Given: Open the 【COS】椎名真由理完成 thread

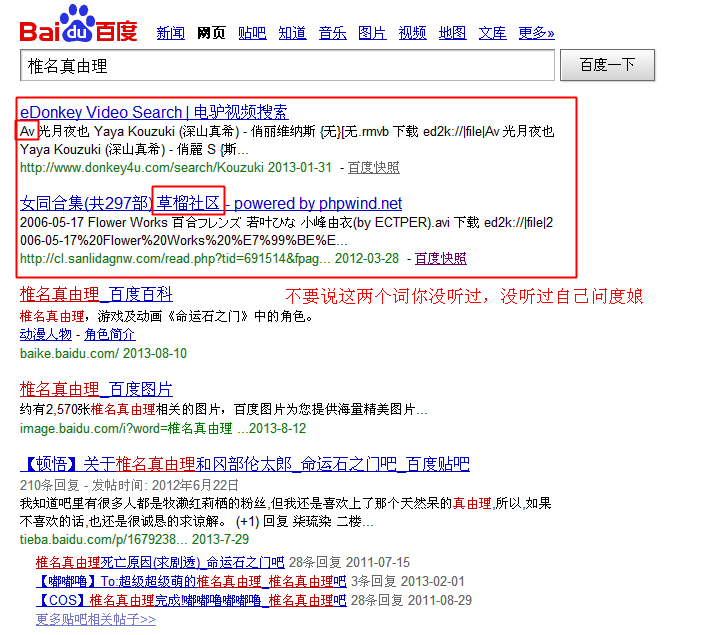Looking at the screenshot, I should click(191, 600).
